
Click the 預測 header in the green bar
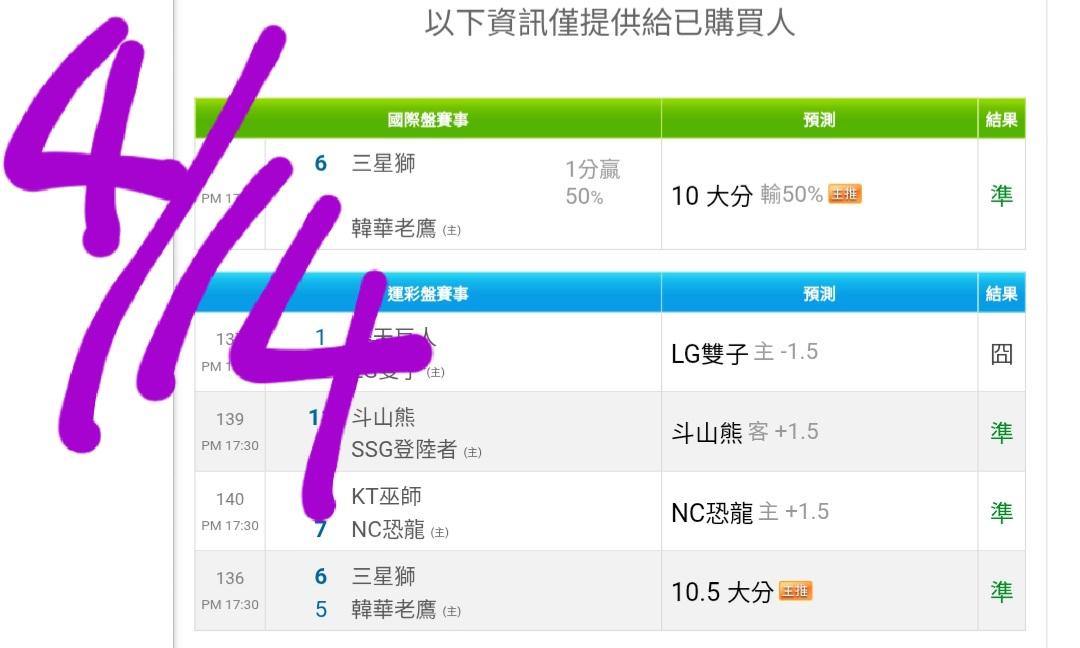click(819, 120)
